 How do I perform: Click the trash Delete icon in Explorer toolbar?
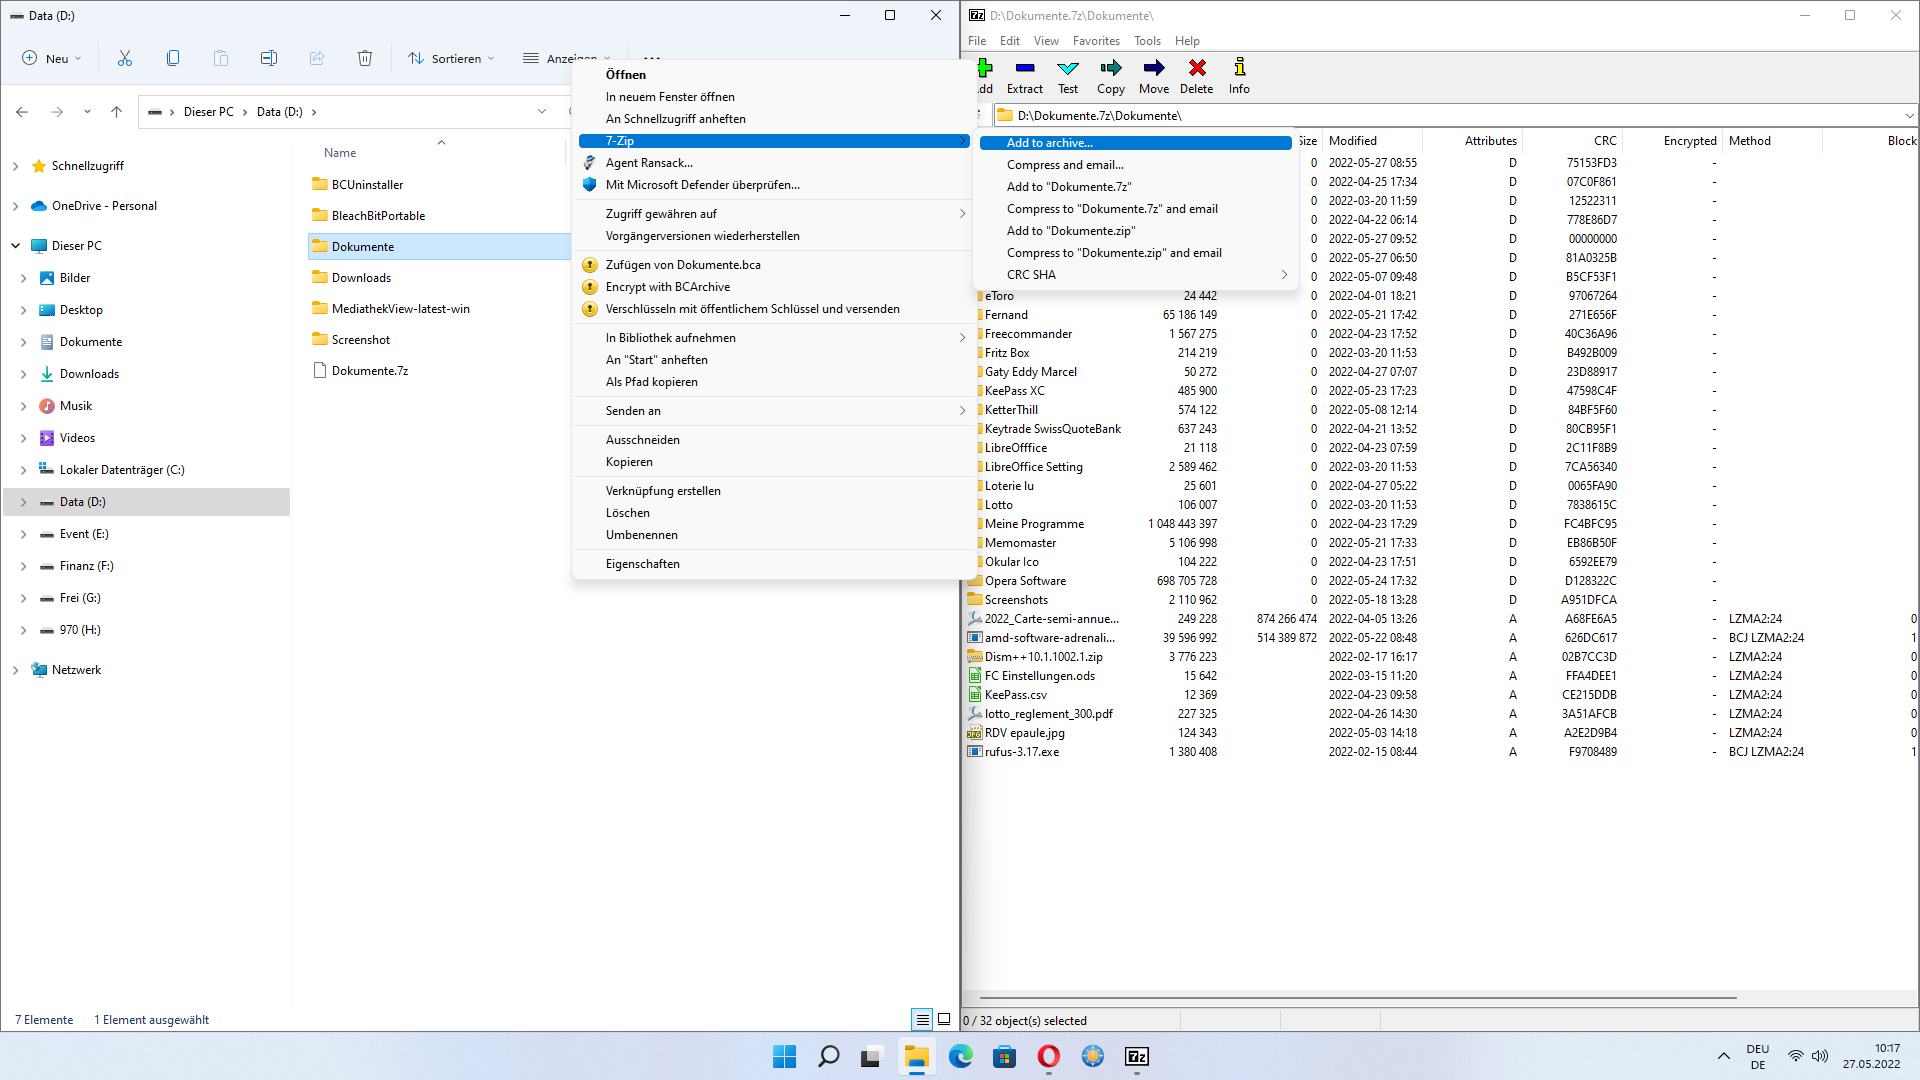point(365,58)
